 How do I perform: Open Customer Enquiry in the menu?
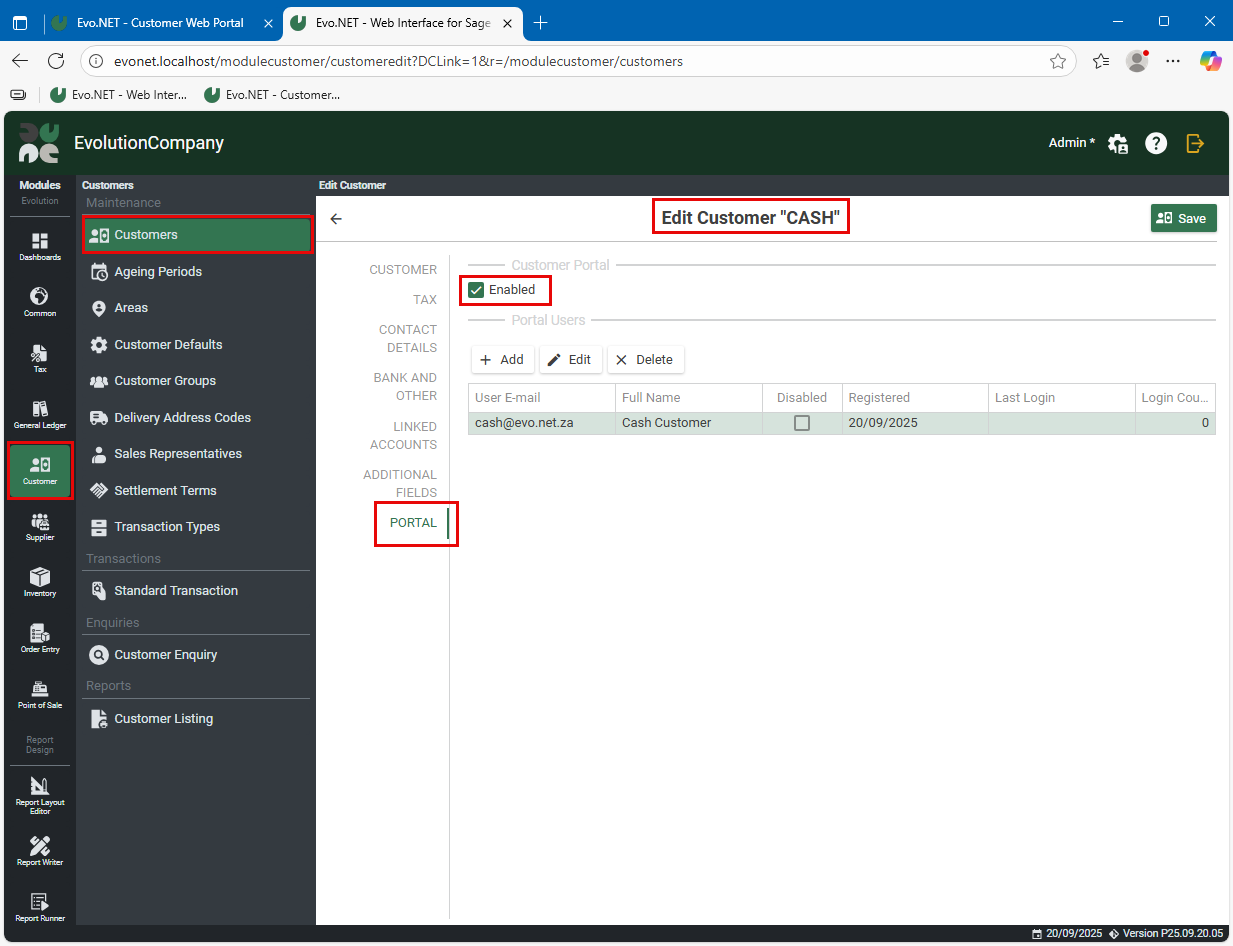165,655
